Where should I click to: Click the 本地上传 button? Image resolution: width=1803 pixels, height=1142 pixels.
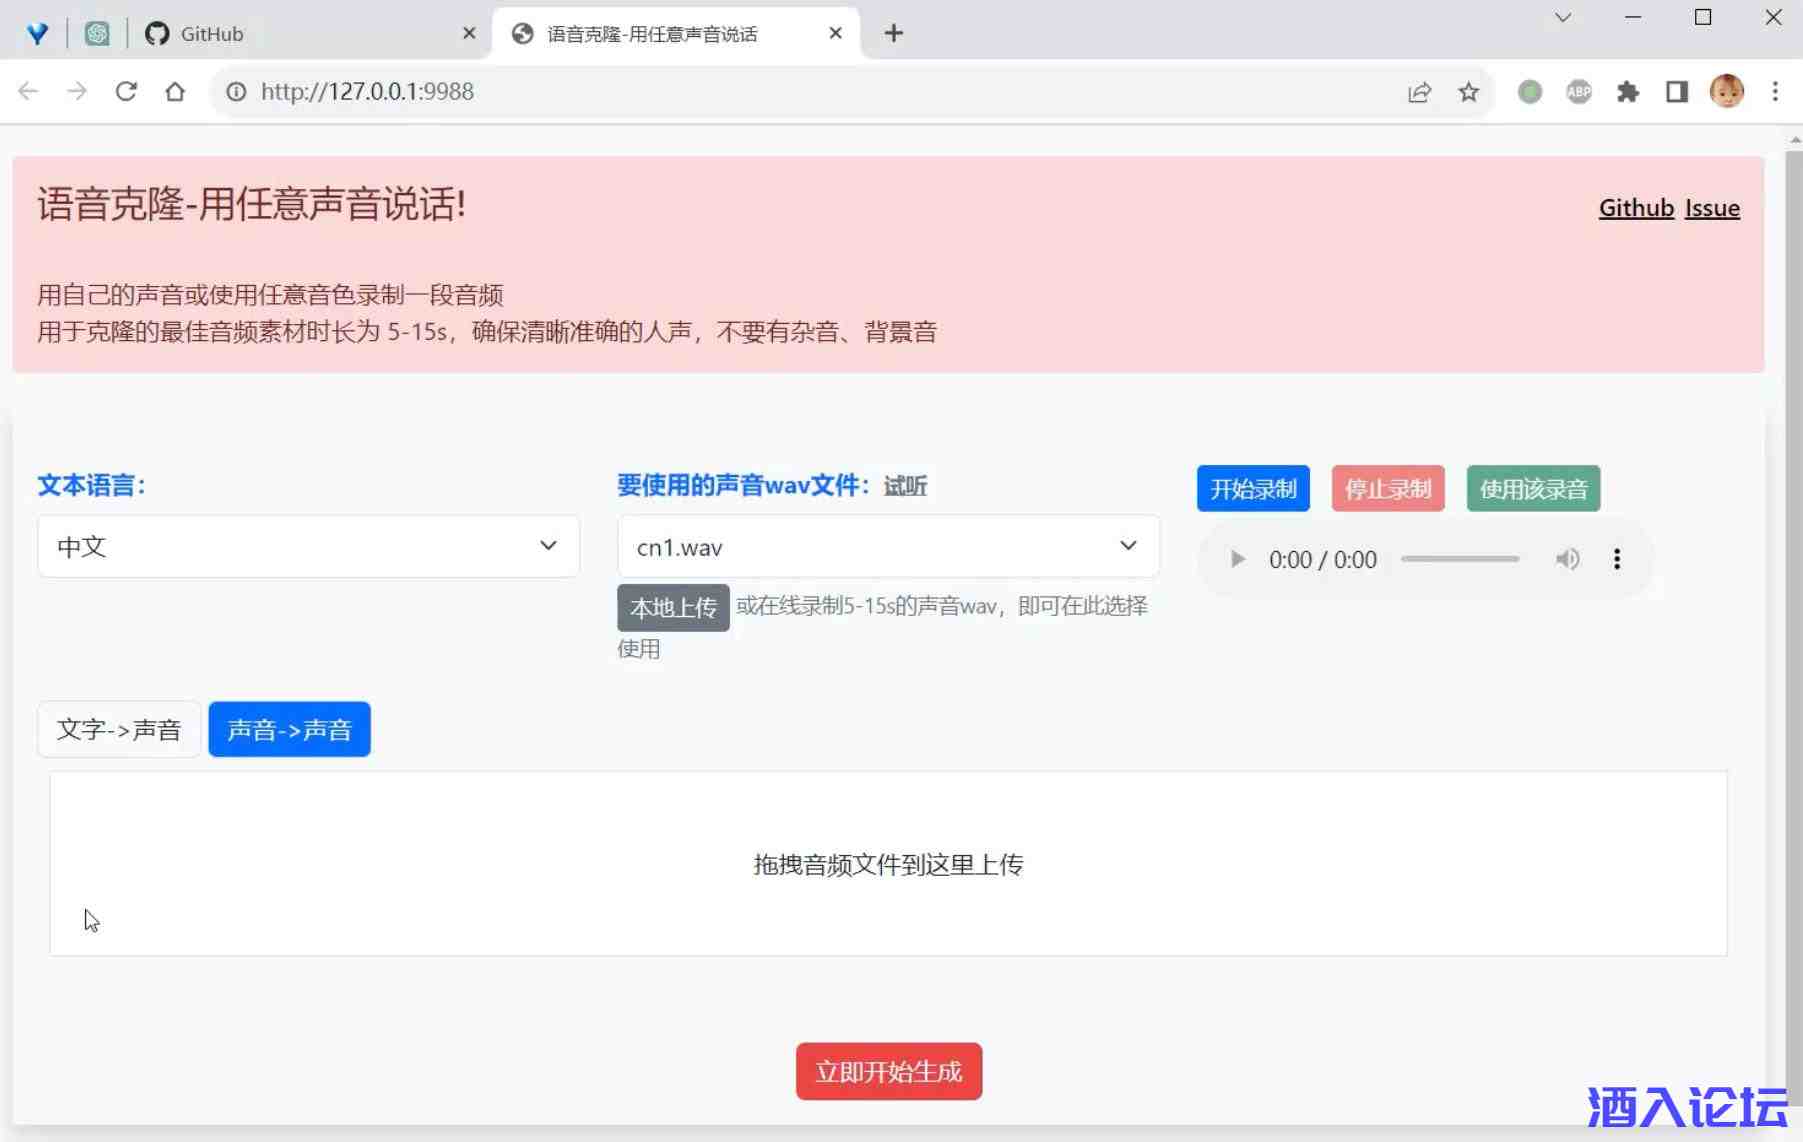(x=673, y=608)
